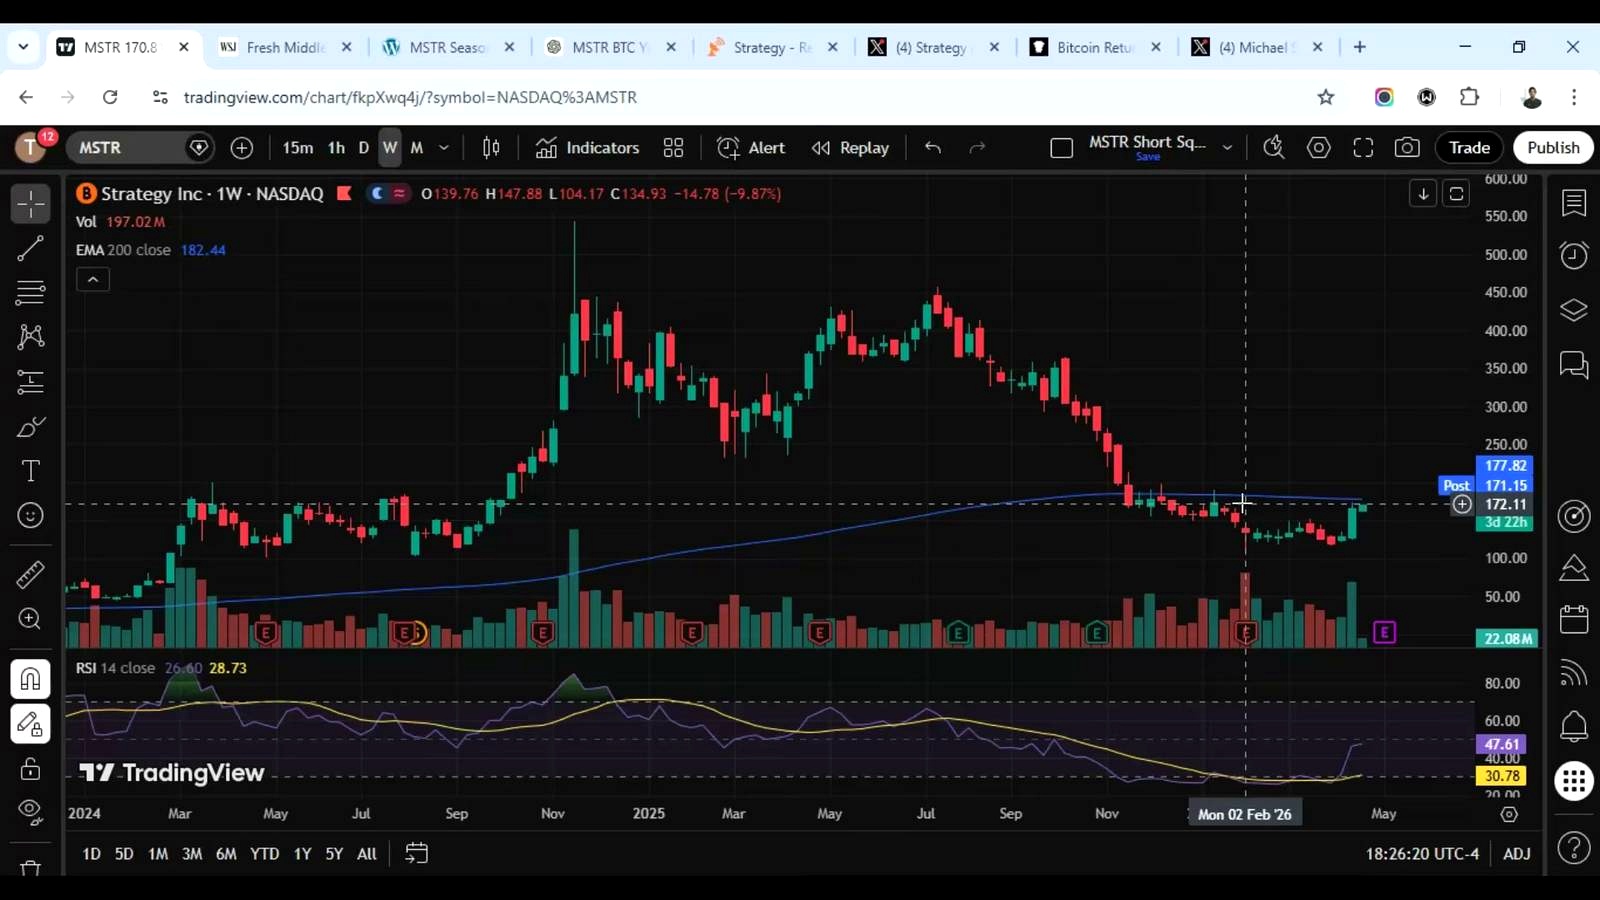Toggle stay in drawing mode
This screenshot has width=1600, height=900.
click(x=30, y=724)
